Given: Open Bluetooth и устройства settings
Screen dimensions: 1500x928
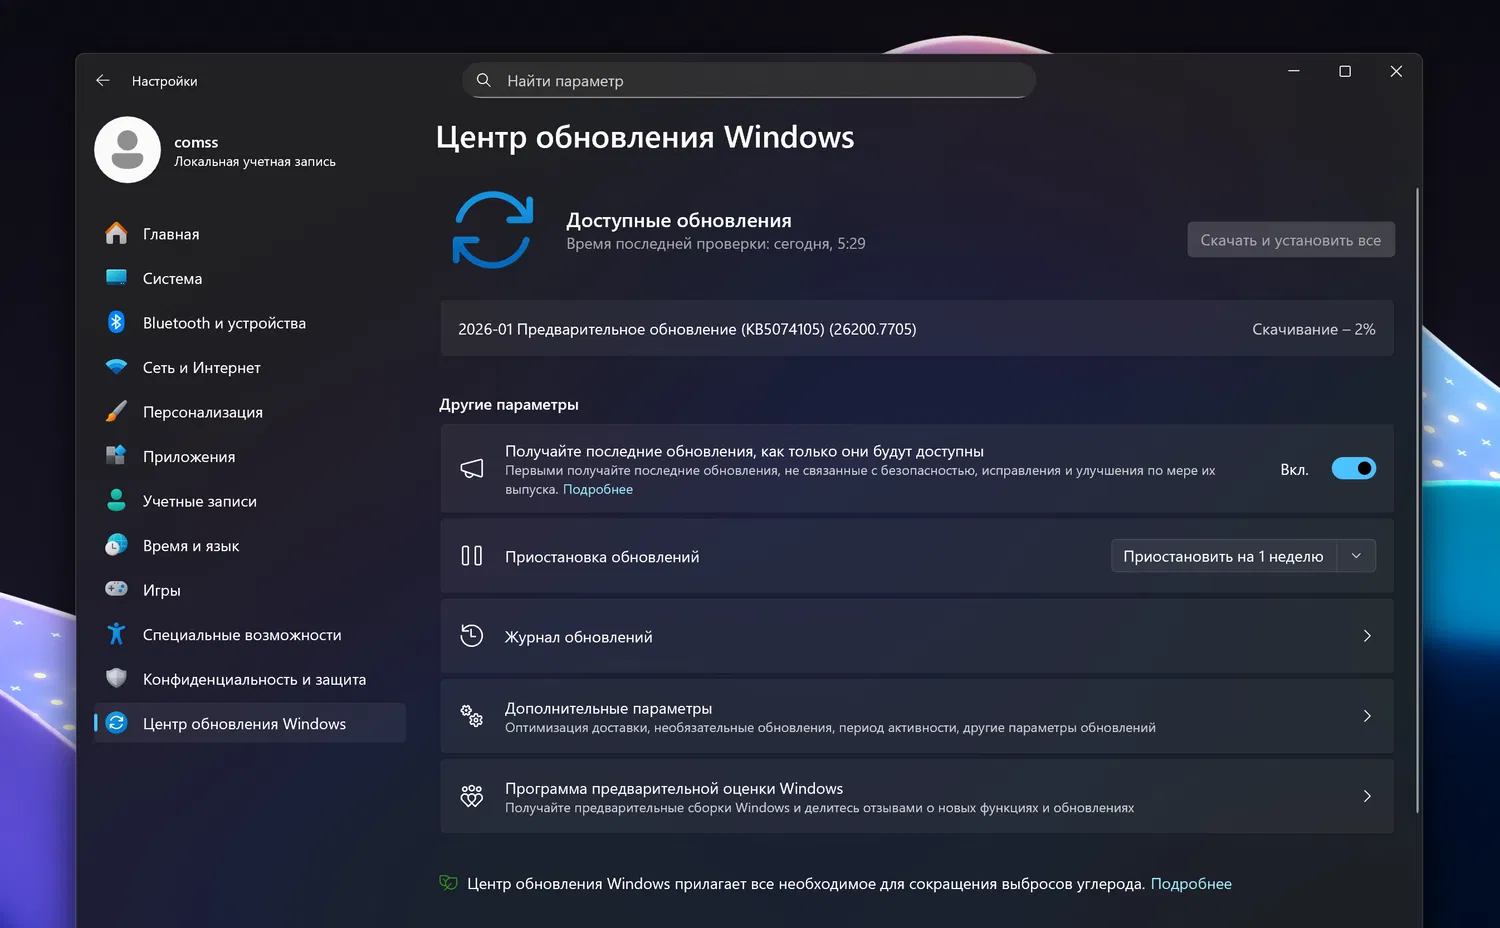Looking at the screenshot, I should coord(250,323).
